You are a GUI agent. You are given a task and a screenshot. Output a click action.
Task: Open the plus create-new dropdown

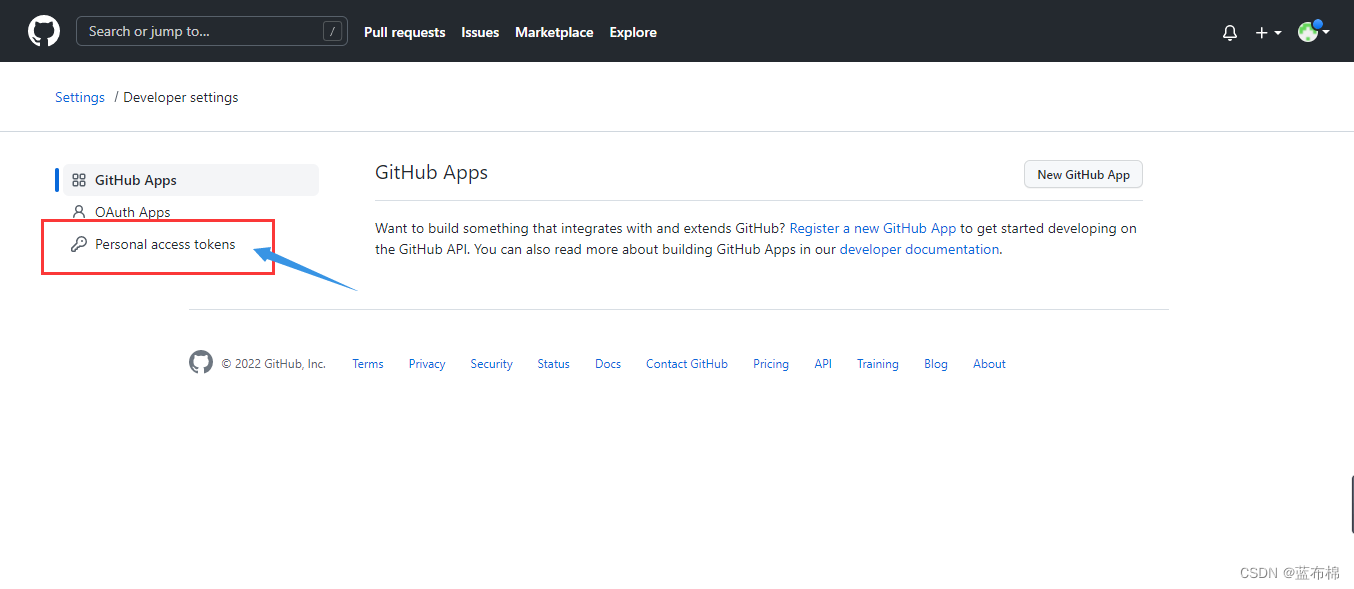tap(1268, 33)
